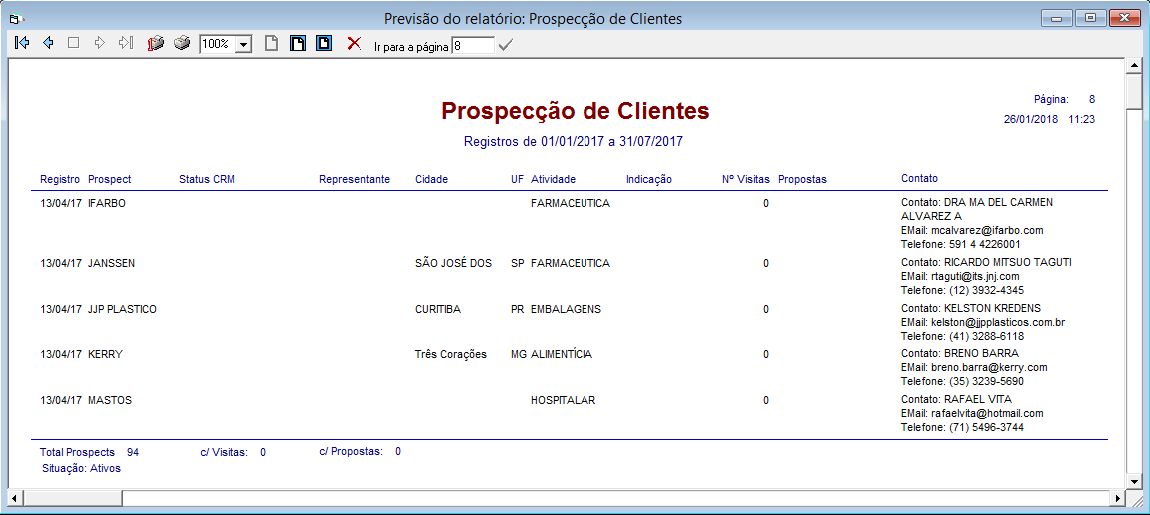The image size is (1150, 515).
Task: Open the printer setup icon
Action: click(155, 44)
